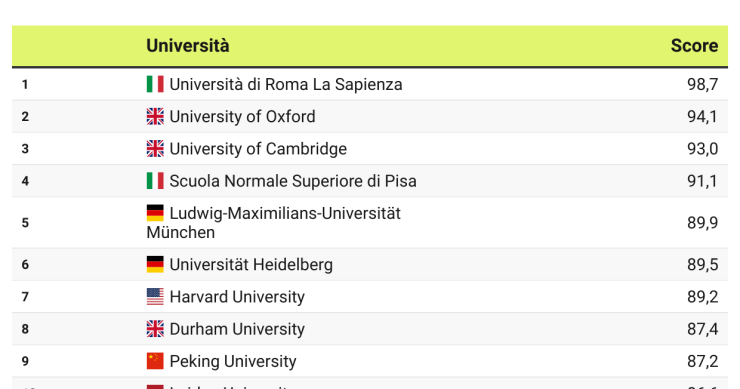
Task: Click the US flag beside Harvard University
Action: tap(155, 296)
